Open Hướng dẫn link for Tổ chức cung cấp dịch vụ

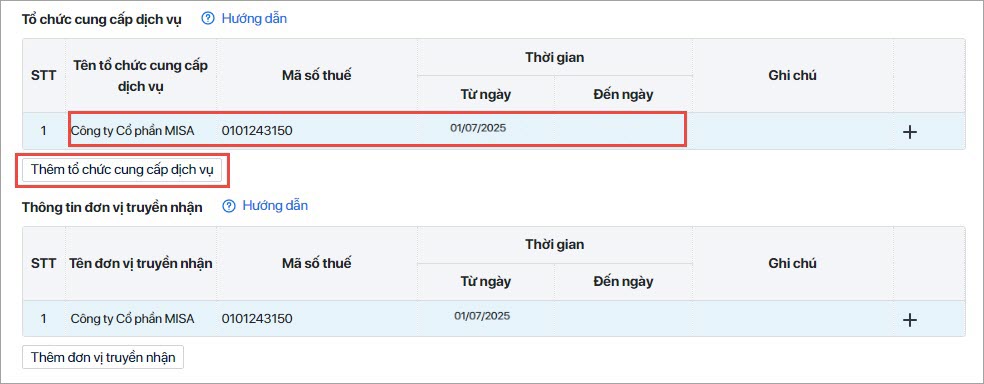coord(254,19)
